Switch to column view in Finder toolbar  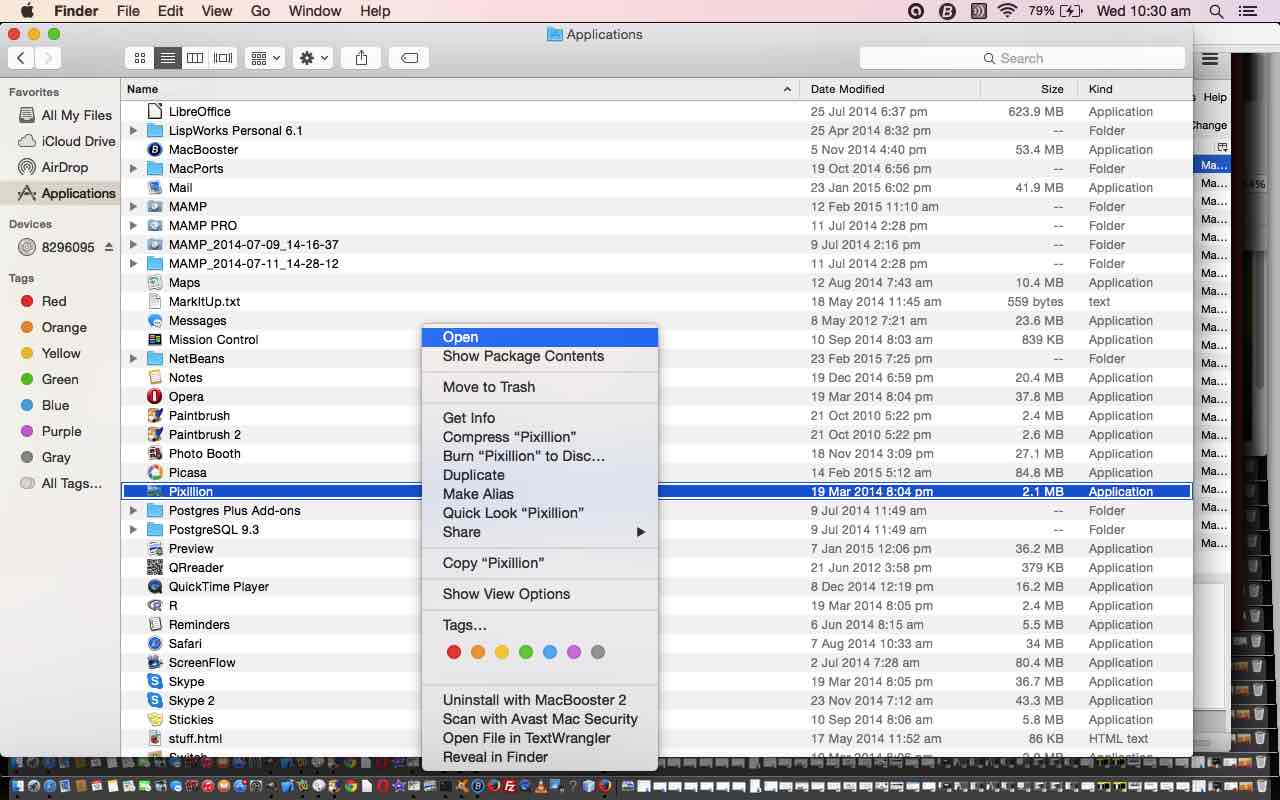[x=196, y=58]
